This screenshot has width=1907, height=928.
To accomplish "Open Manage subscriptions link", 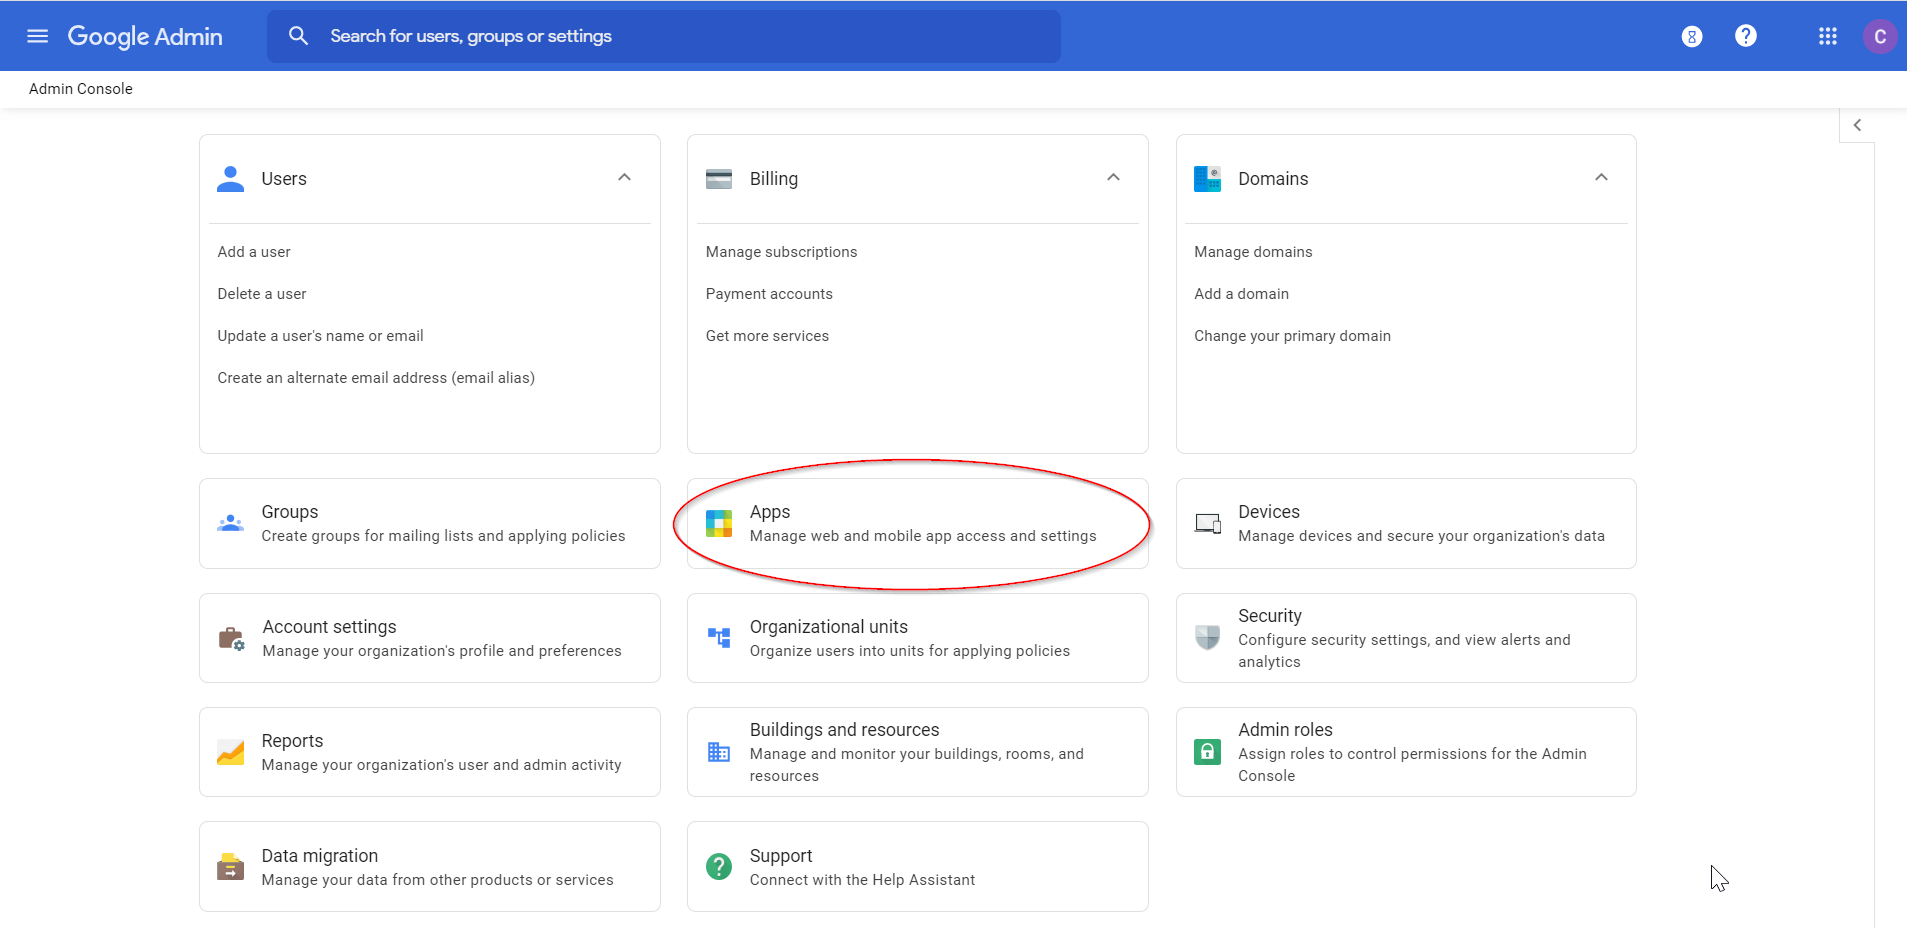I will tap(781, 252).
